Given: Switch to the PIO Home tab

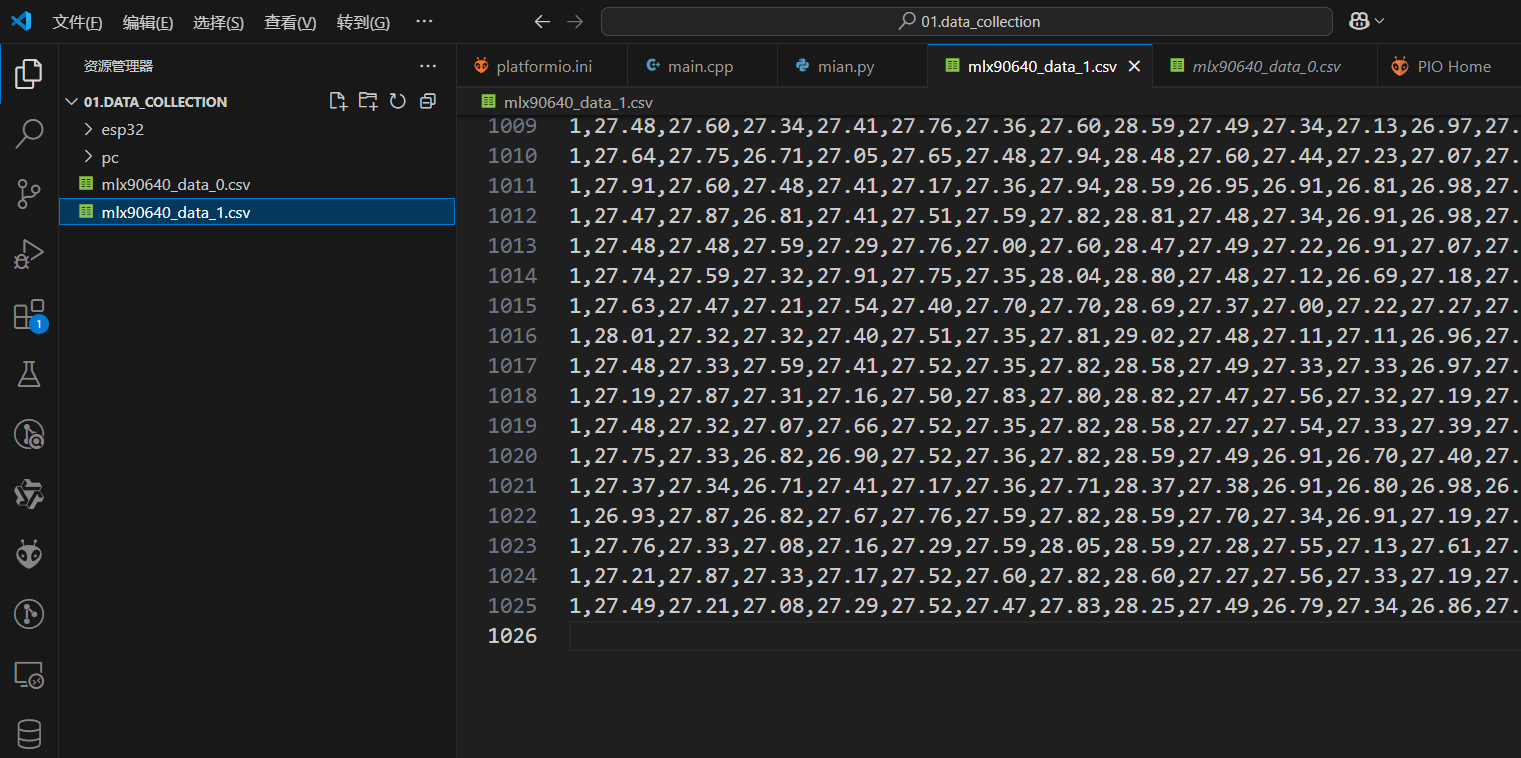Looking at the screenshot, I should (1453, 66).
